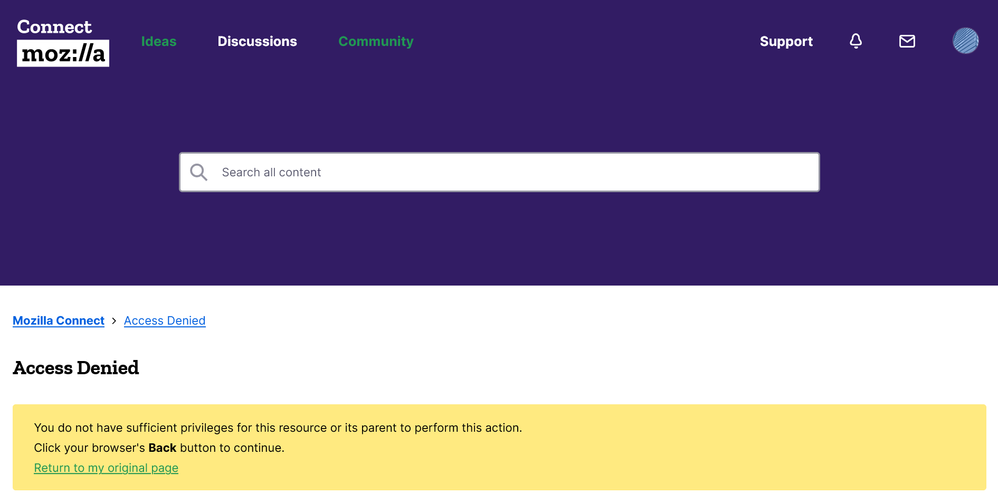Open the Community menu item
The width and height of the screenshot is (998, 493).
(x=375, y=41)
